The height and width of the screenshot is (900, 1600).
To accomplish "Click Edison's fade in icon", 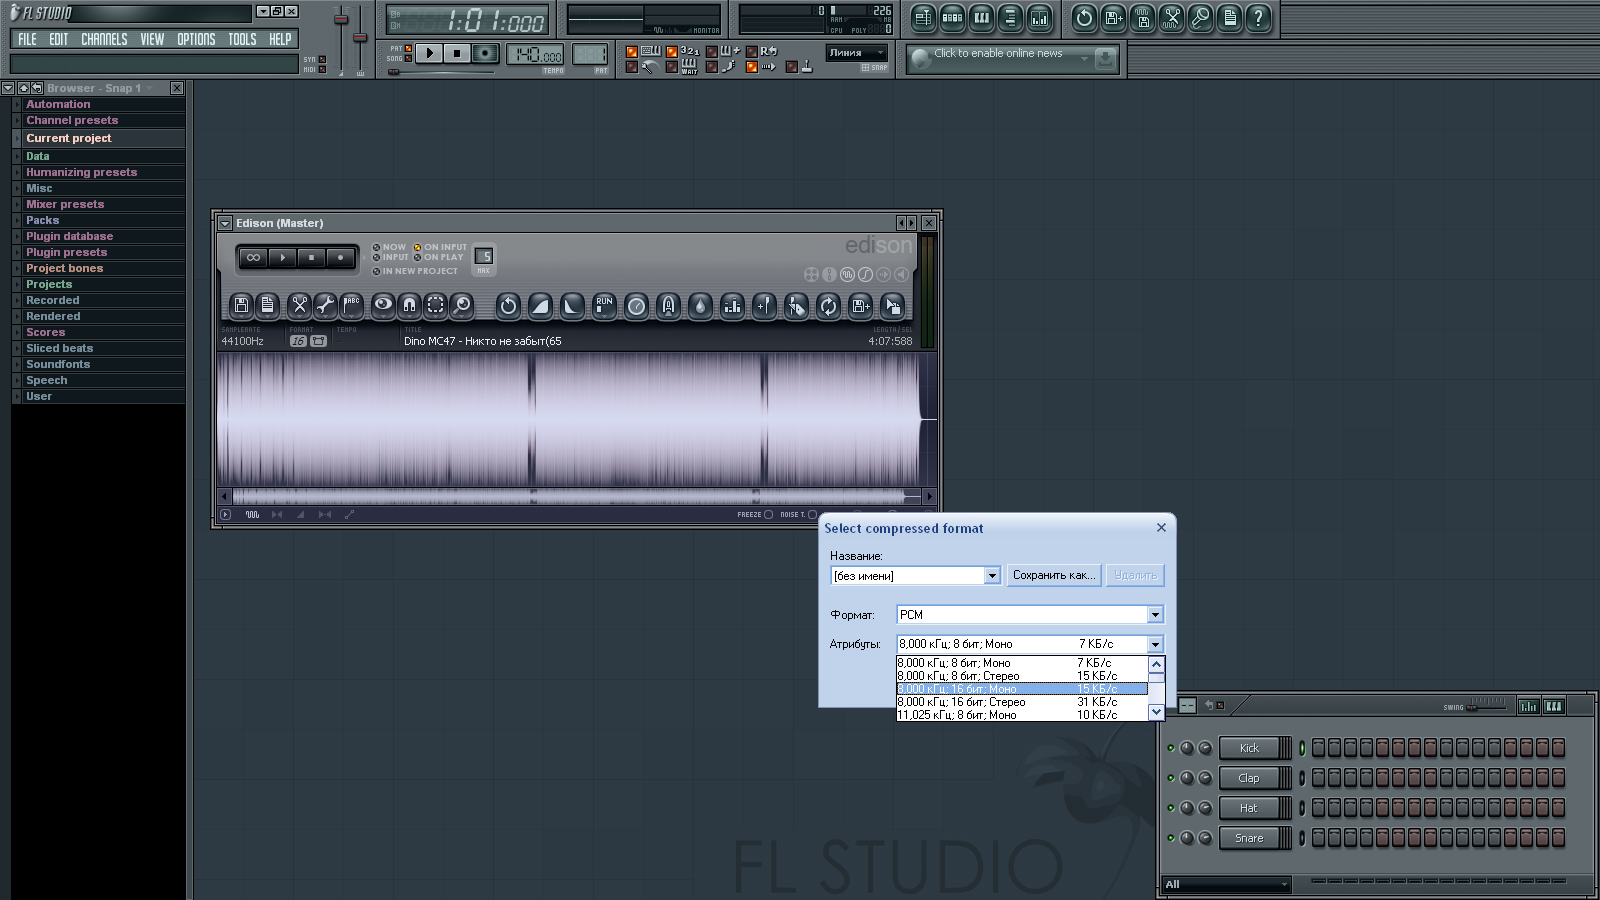I will 540,306.
